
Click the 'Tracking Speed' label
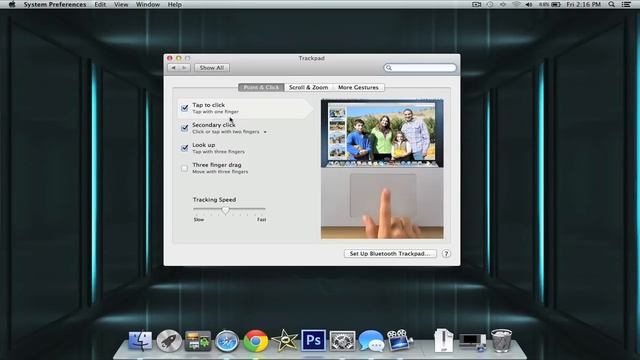tap(214, 200)
